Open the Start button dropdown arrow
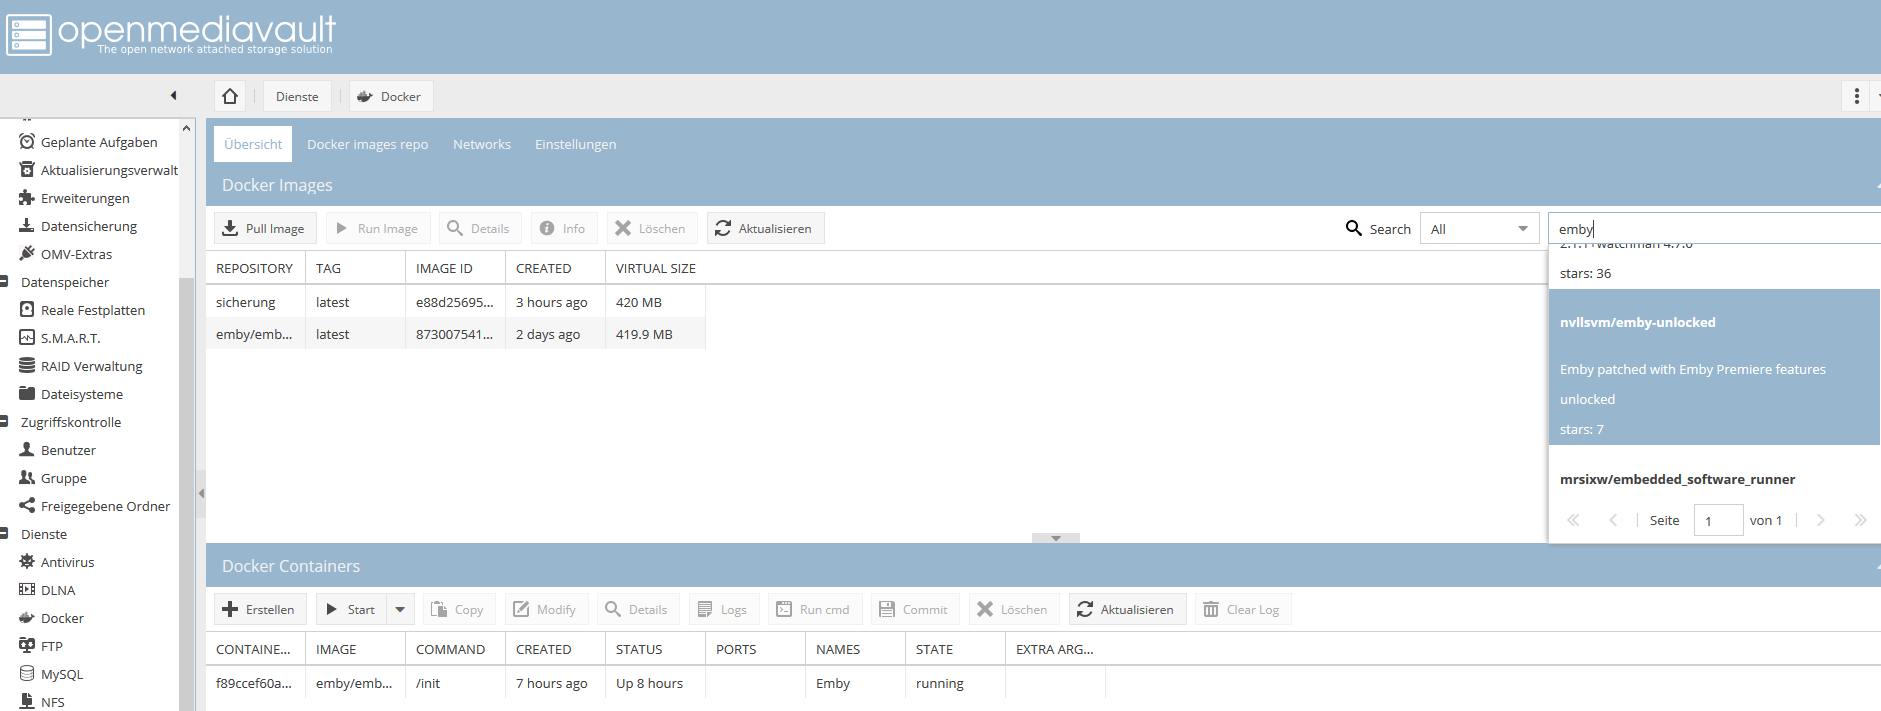The height and width of the screenshot is (711, 1881). [x=400, y=609]
